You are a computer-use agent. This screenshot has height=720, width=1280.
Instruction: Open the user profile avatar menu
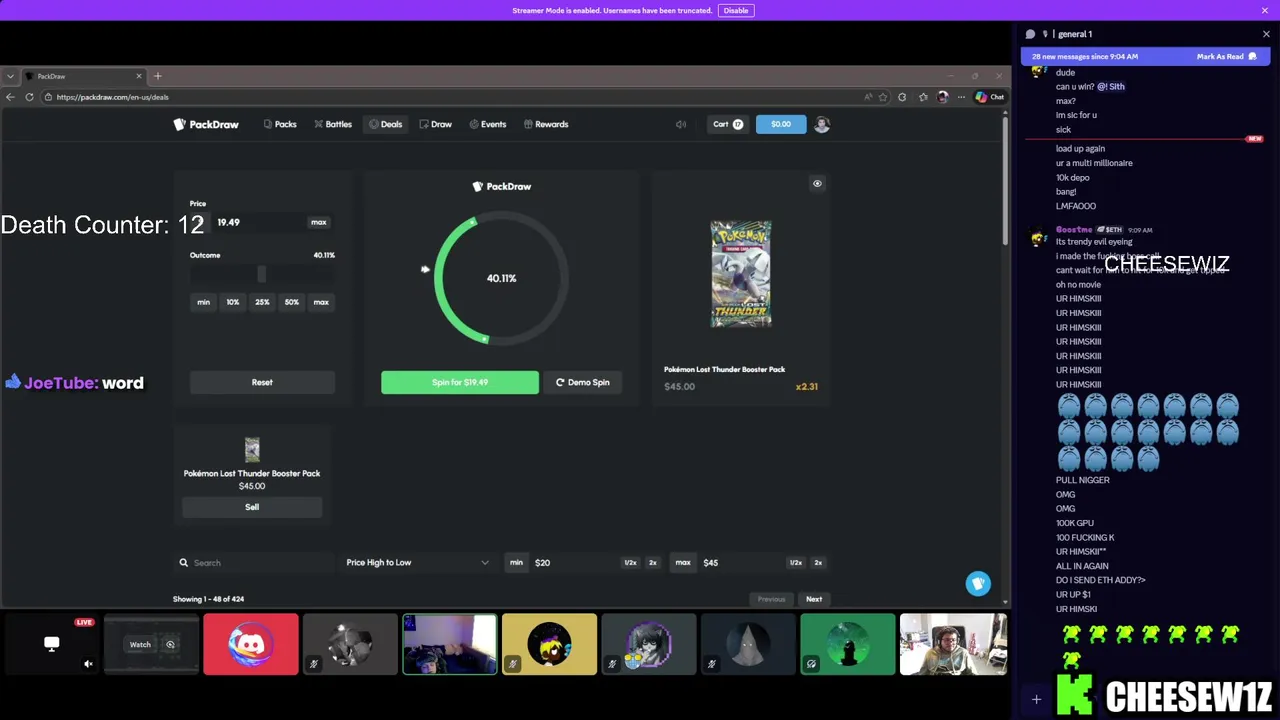point(822,124)
